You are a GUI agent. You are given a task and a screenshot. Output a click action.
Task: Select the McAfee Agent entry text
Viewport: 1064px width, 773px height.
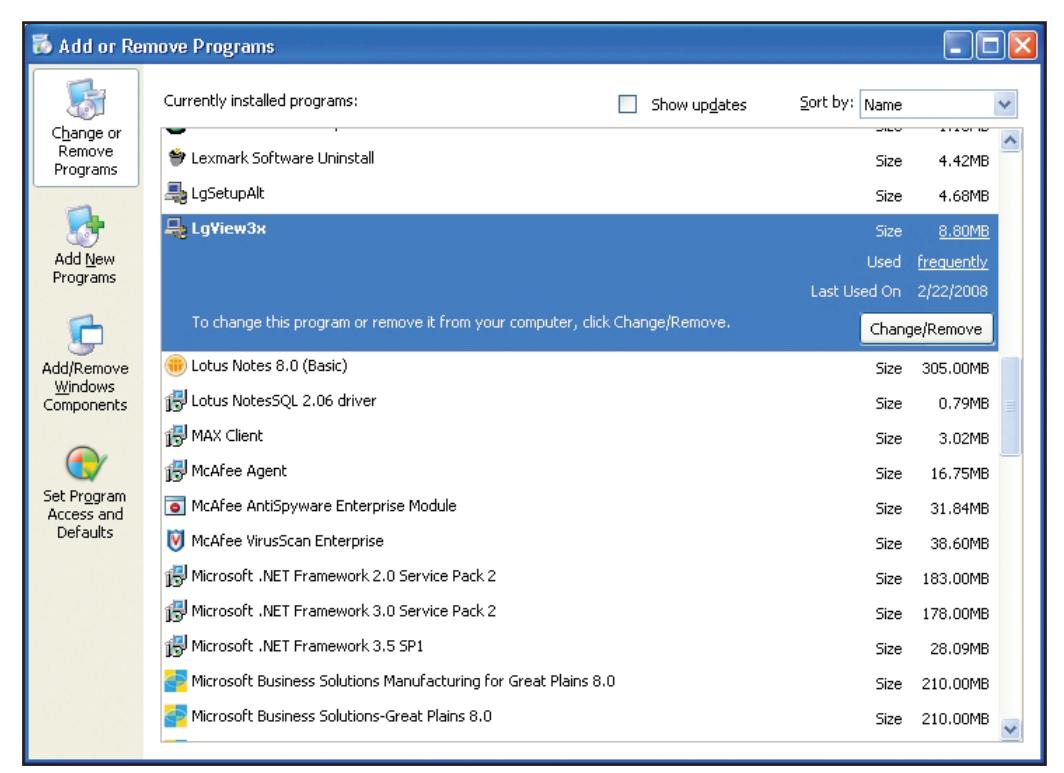click(x=239, y=471)
